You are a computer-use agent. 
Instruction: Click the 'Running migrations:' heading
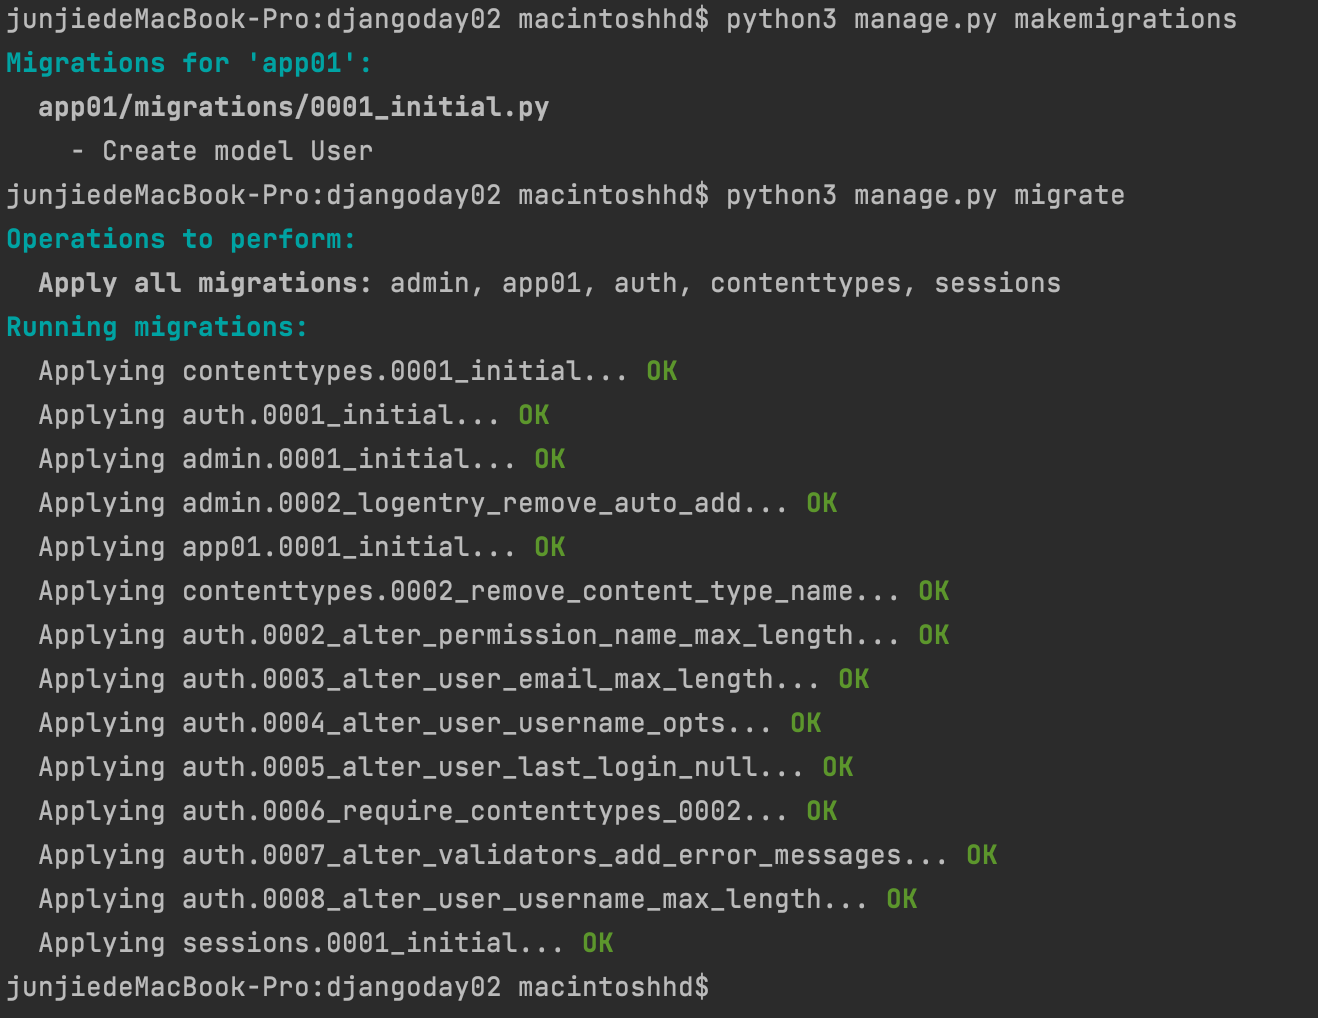[x=157, y=327]
